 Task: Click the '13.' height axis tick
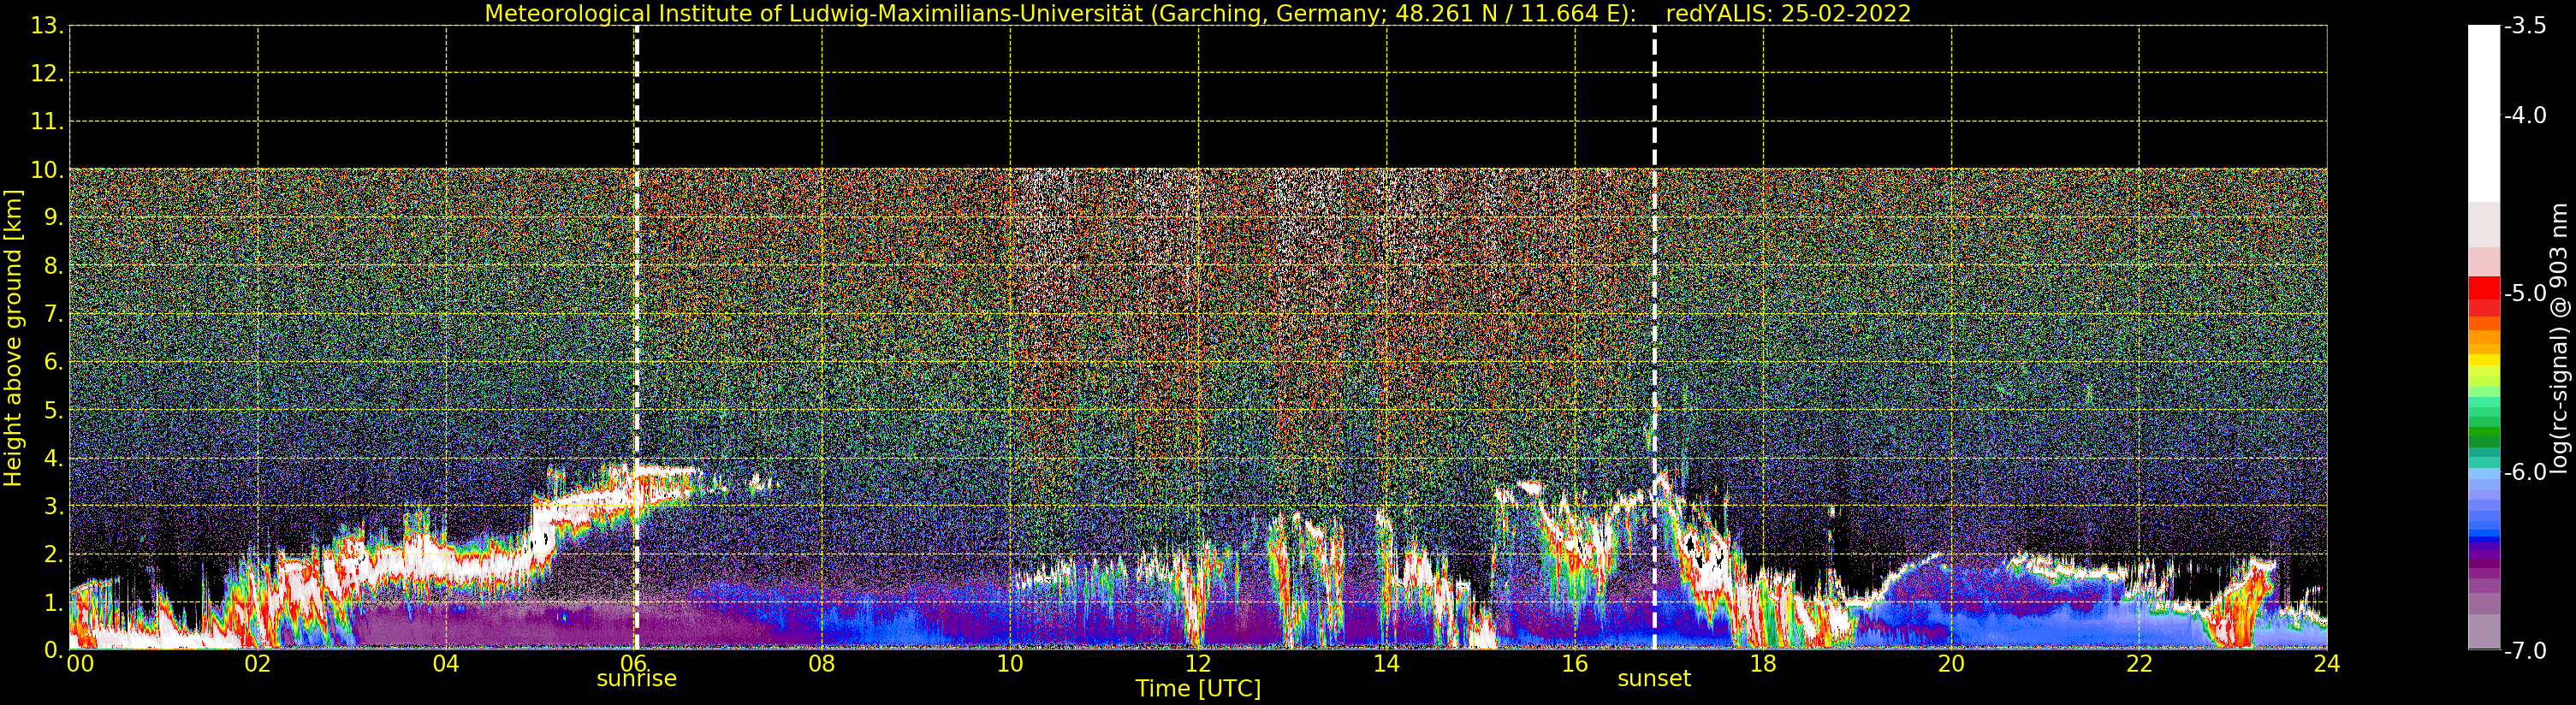point(47,26)
